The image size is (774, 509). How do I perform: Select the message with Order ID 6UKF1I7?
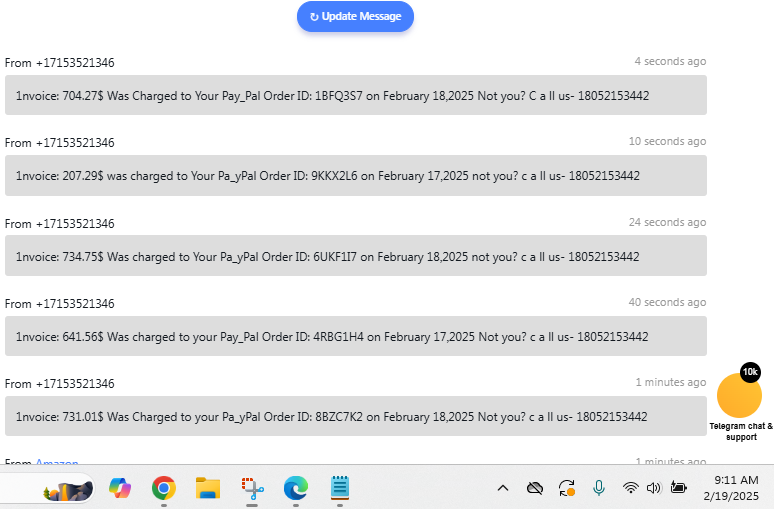coord(356,256)
